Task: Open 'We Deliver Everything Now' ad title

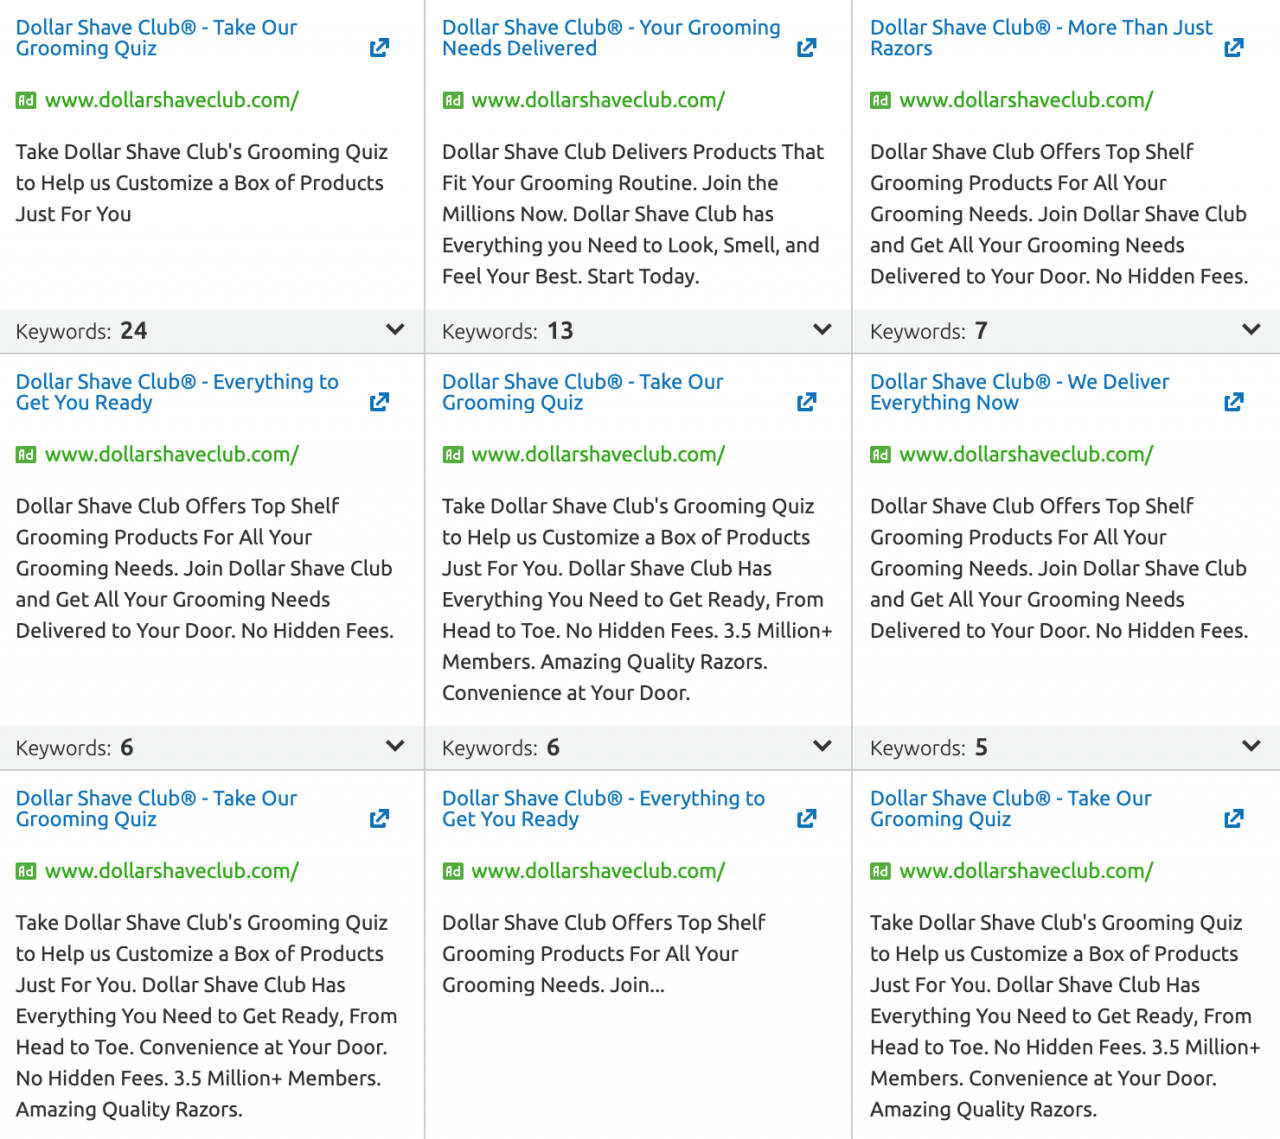Action: 1019,392
